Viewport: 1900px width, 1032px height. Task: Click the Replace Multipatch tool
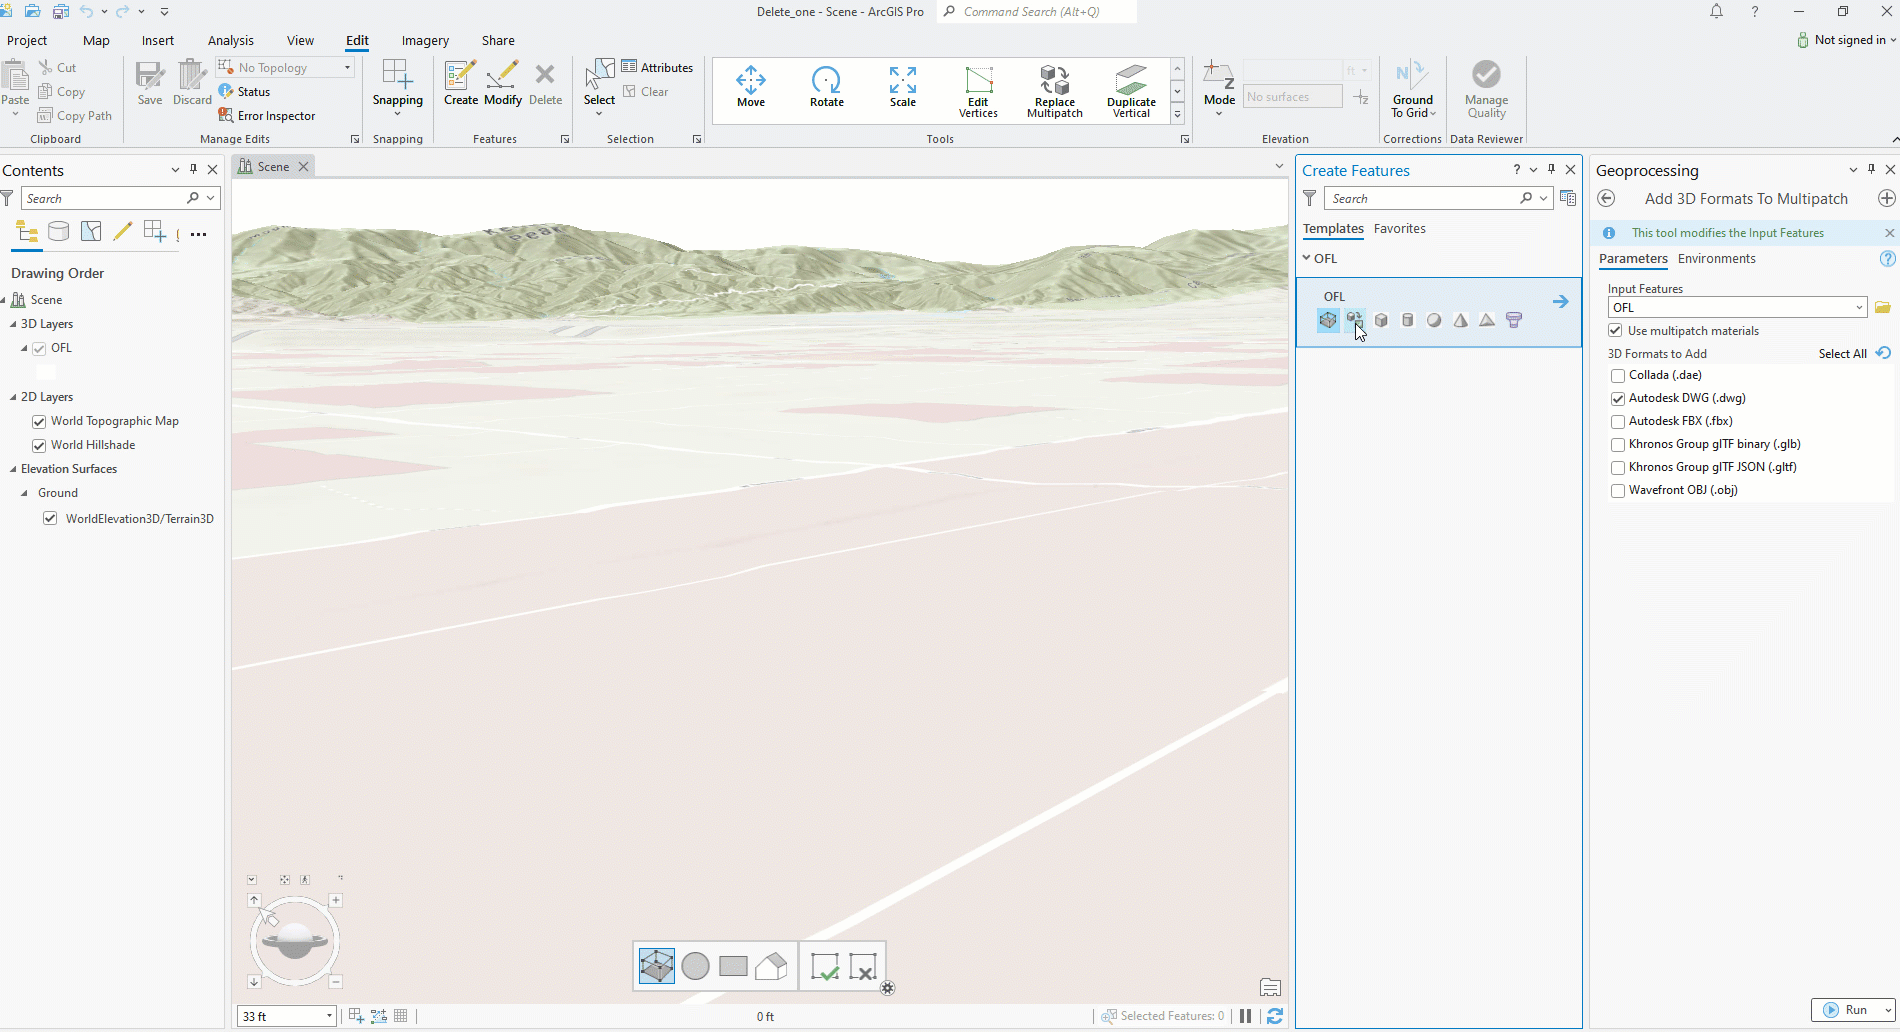[1054, 88]
